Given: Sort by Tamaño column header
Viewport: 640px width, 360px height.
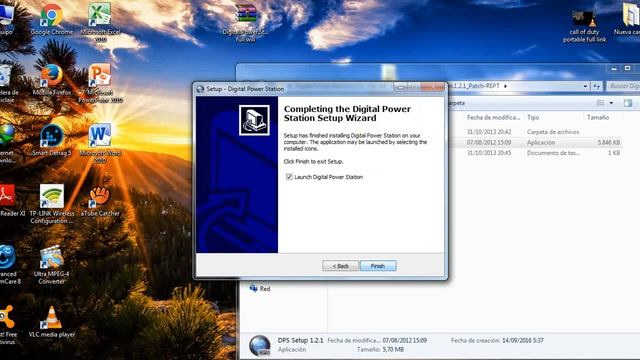Looking at the screenshot, I should [x=598, y=117].
